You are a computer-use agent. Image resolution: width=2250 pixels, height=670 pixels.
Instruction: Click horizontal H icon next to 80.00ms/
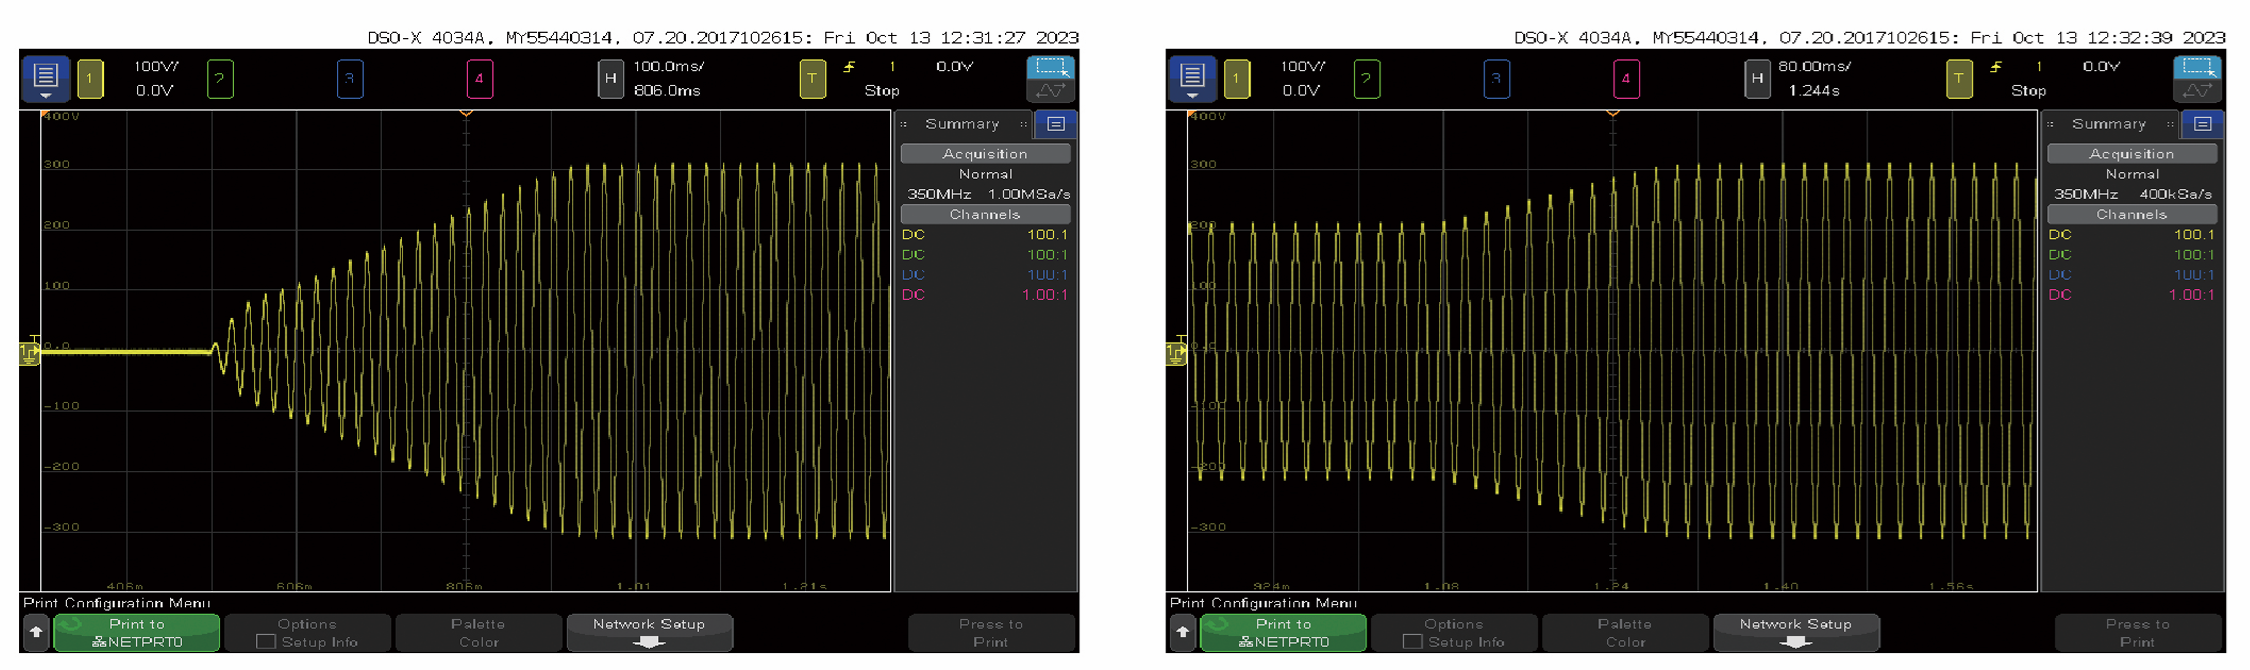click(1757, 79)
